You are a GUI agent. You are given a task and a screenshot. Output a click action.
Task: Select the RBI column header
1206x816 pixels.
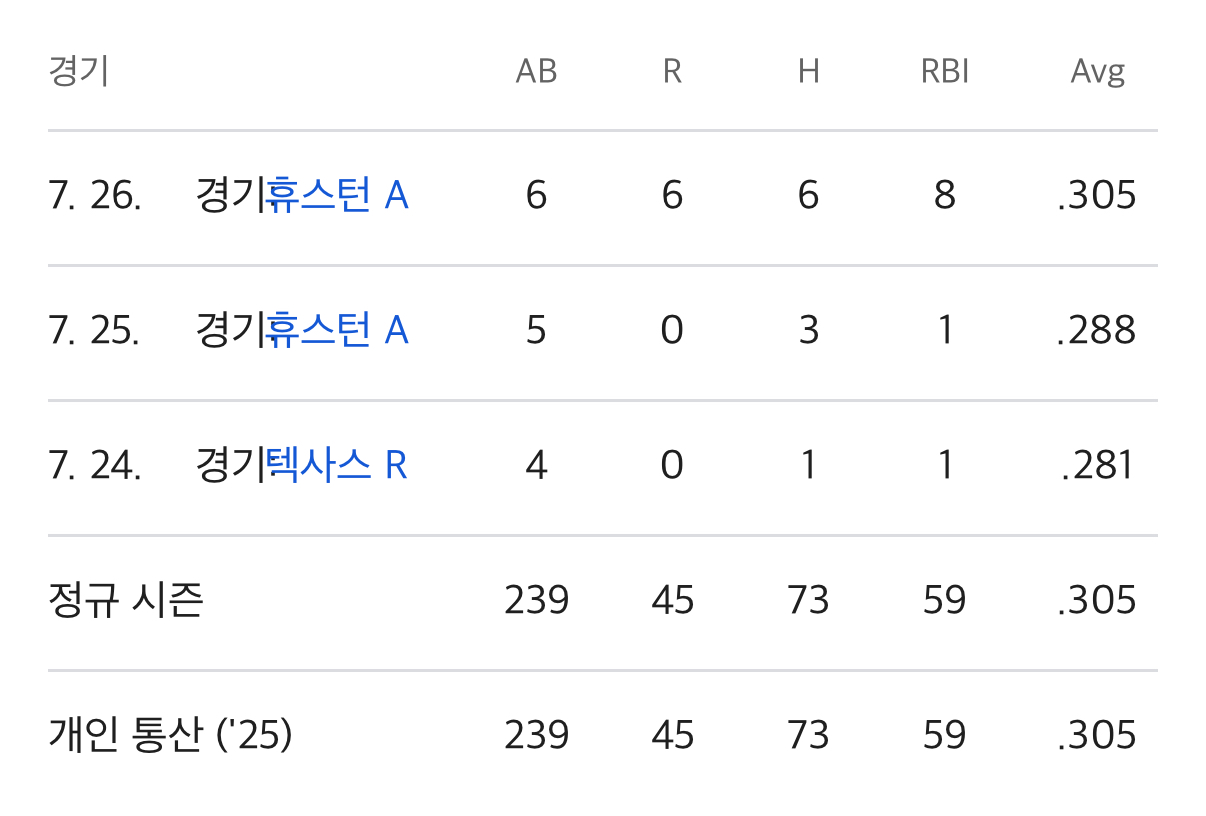945,72
